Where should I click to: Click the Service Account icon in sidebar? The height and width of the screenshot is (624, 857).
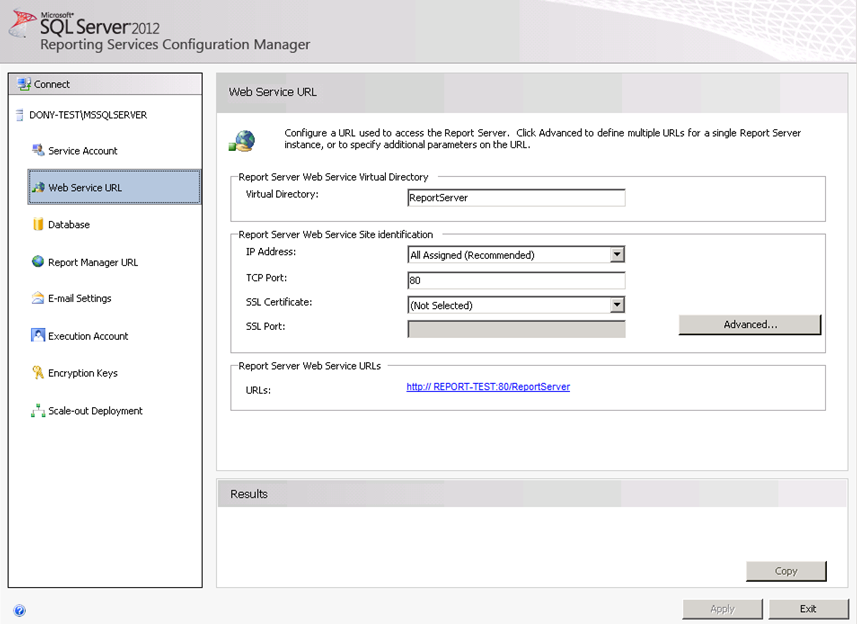pos(38,150)
